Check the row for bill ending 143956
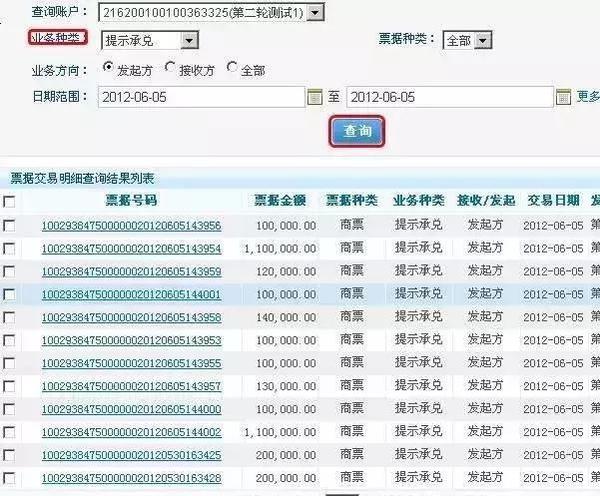The width and height of the screenshot is (600, 496). (9, 225)
